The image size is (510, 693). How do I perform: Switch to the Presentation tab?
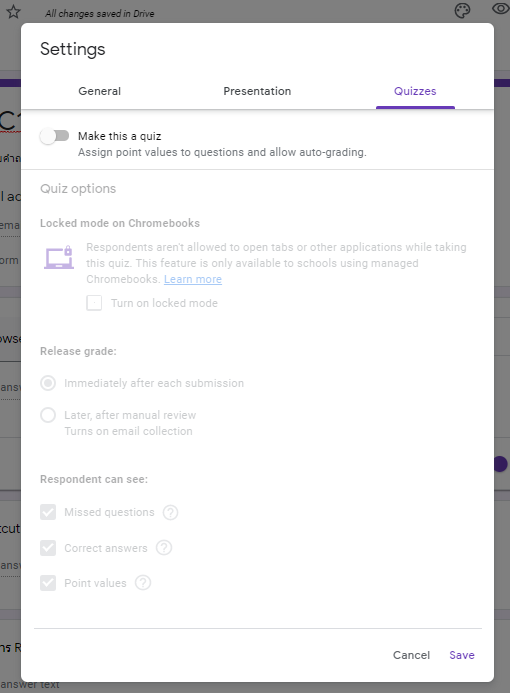(x=257, y=91)
